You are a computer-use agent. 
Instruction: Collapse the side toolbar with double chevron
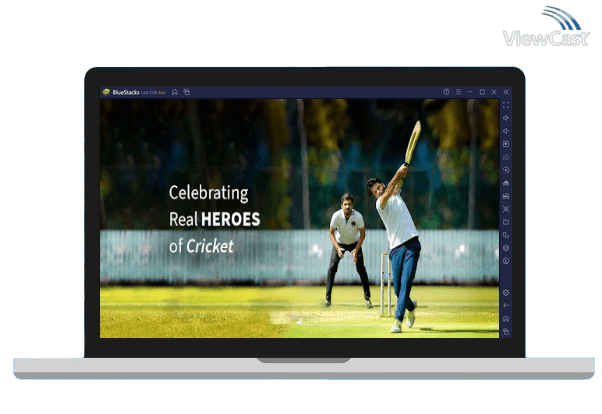tap(506, 92)
